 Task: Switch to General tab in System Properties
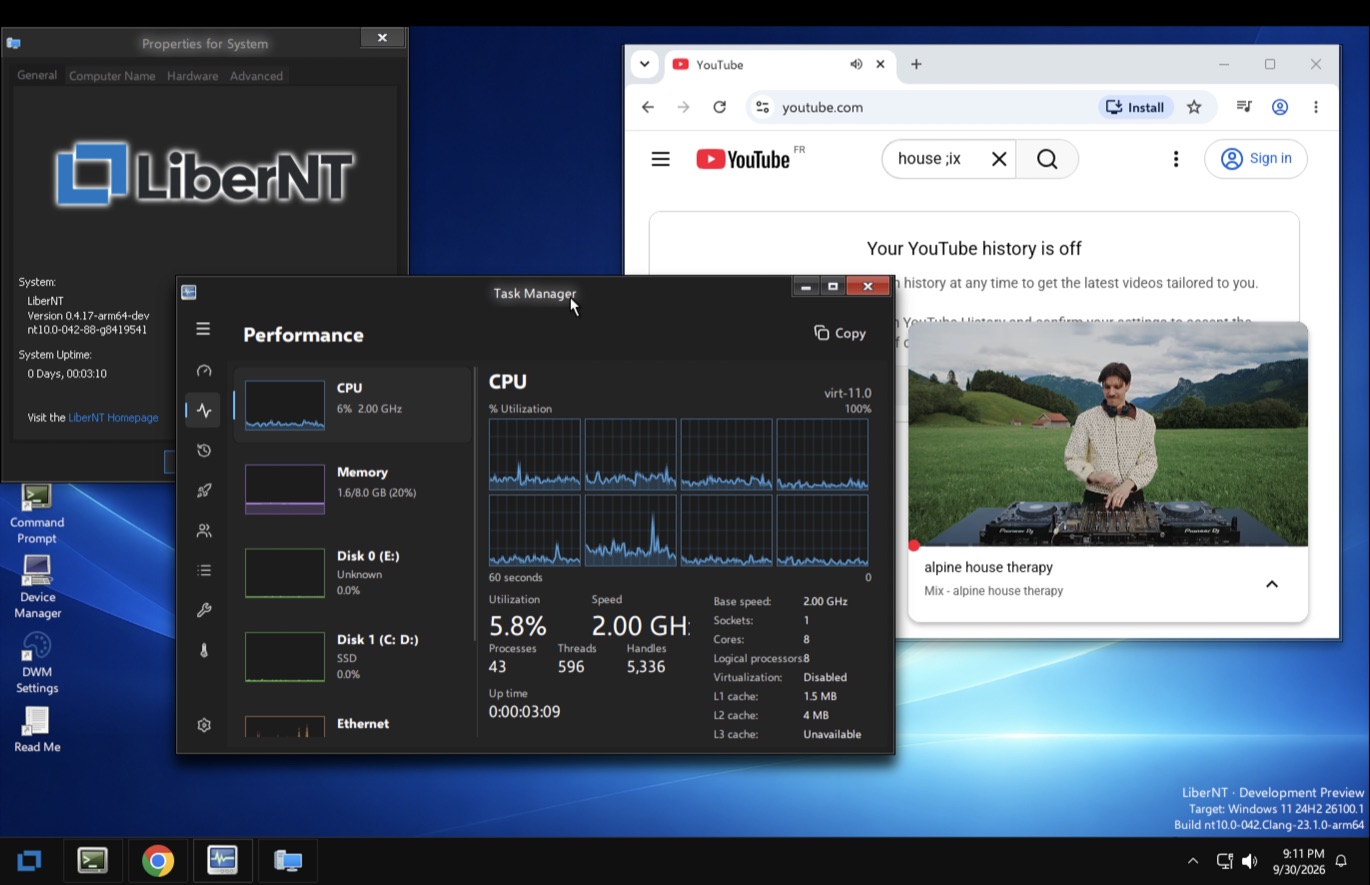[x=37, y=75]
